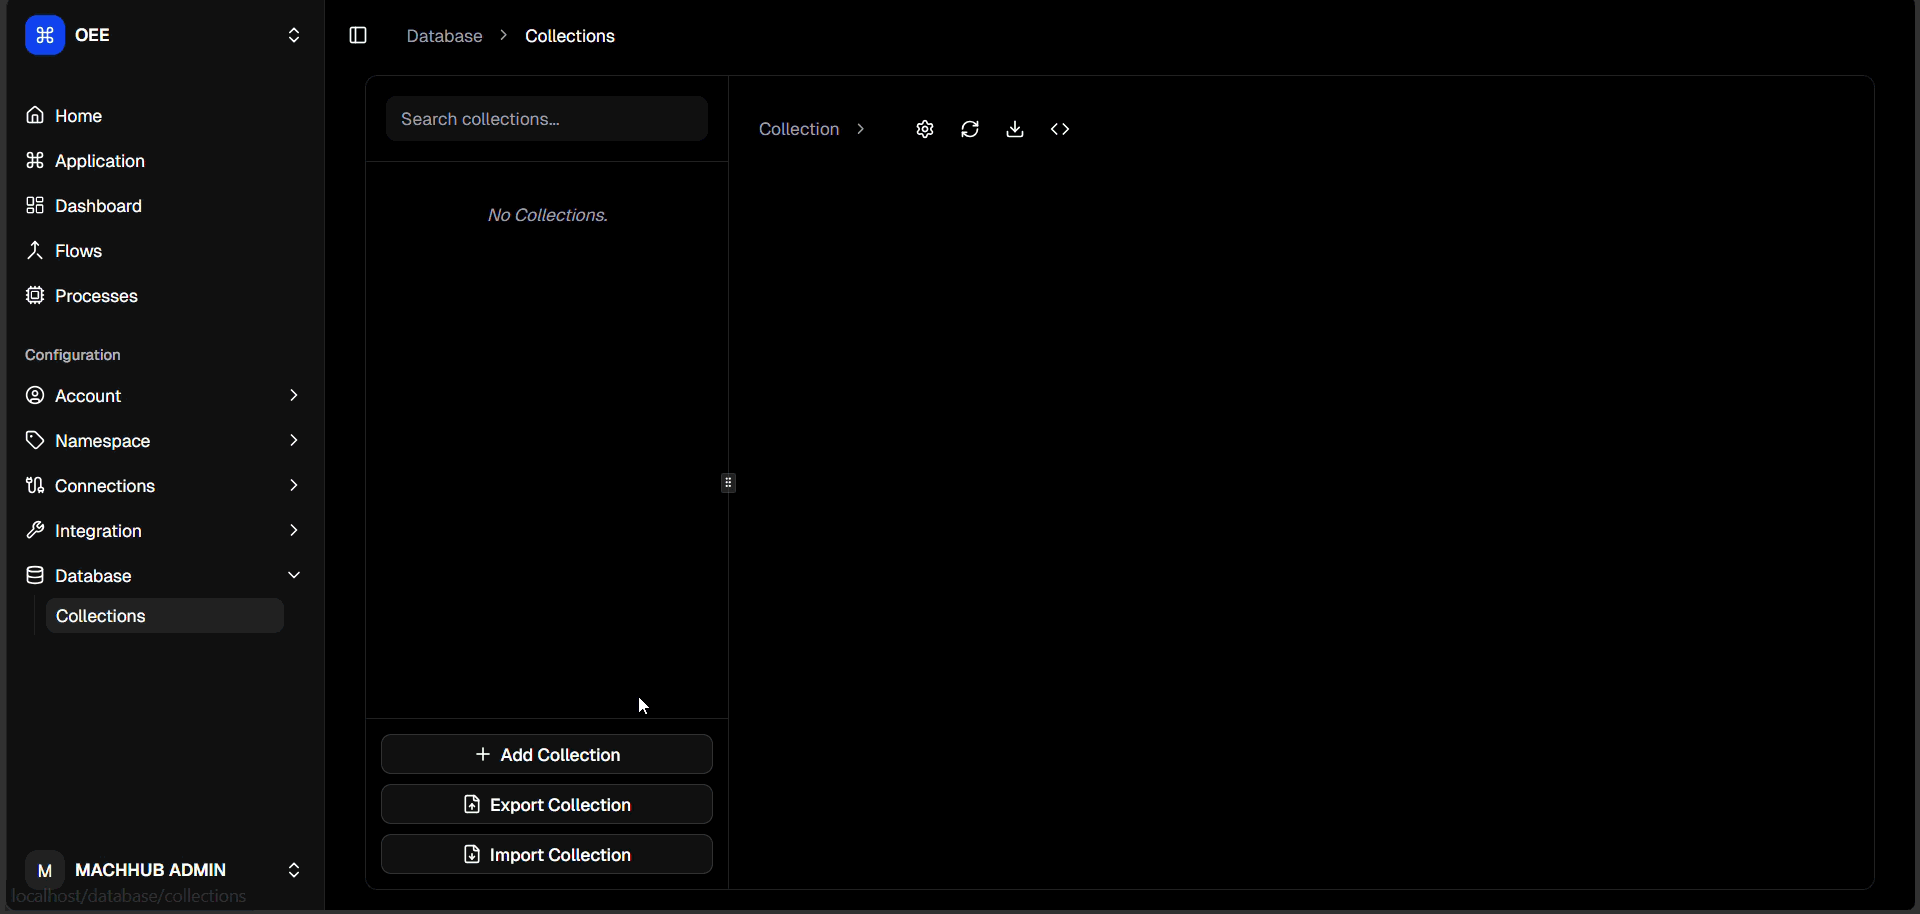The image size is (1920, 914).
Task: Click the OEE workspace name text
Action: [92, 35]
